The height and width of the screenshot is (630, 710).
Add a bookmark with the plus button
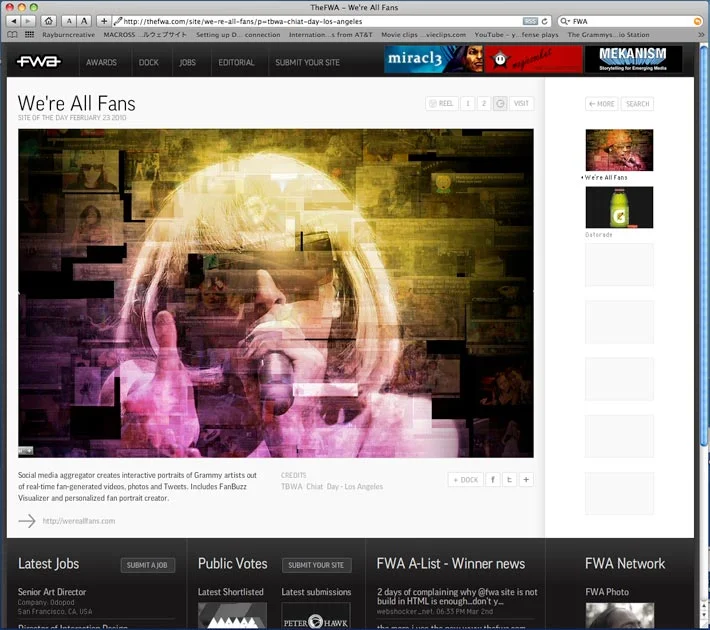pos(104,21)
